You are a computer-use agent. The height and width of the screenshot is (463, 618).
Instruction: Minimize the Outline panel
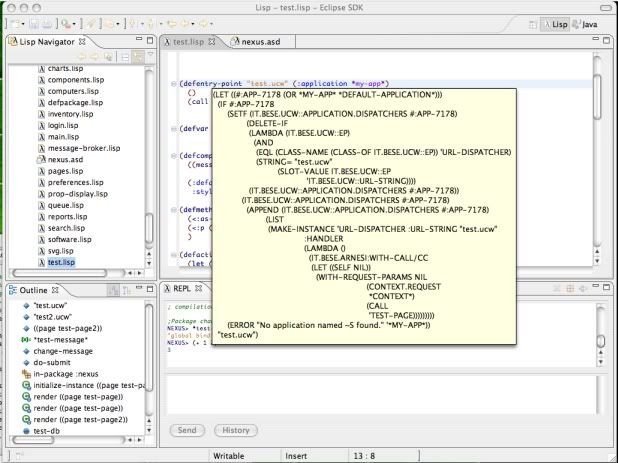(139, 288)
